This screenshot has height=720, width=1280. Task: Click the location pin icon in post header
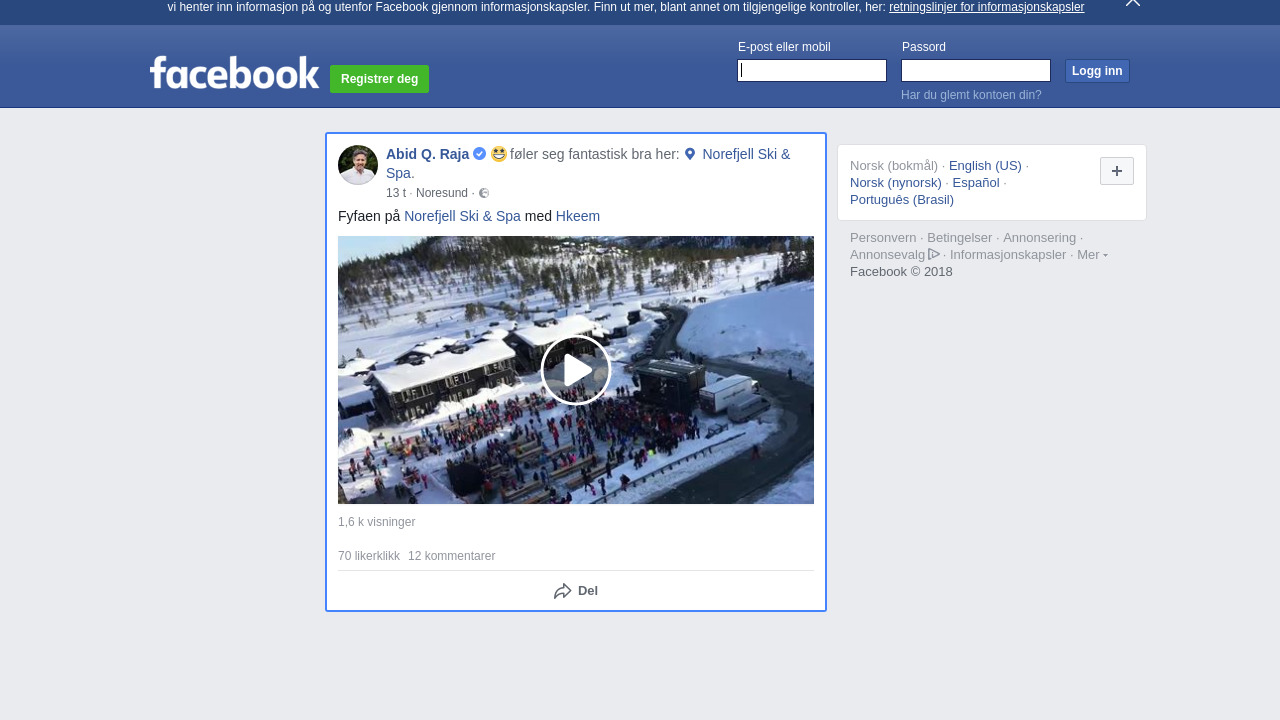tap(690, 154)
